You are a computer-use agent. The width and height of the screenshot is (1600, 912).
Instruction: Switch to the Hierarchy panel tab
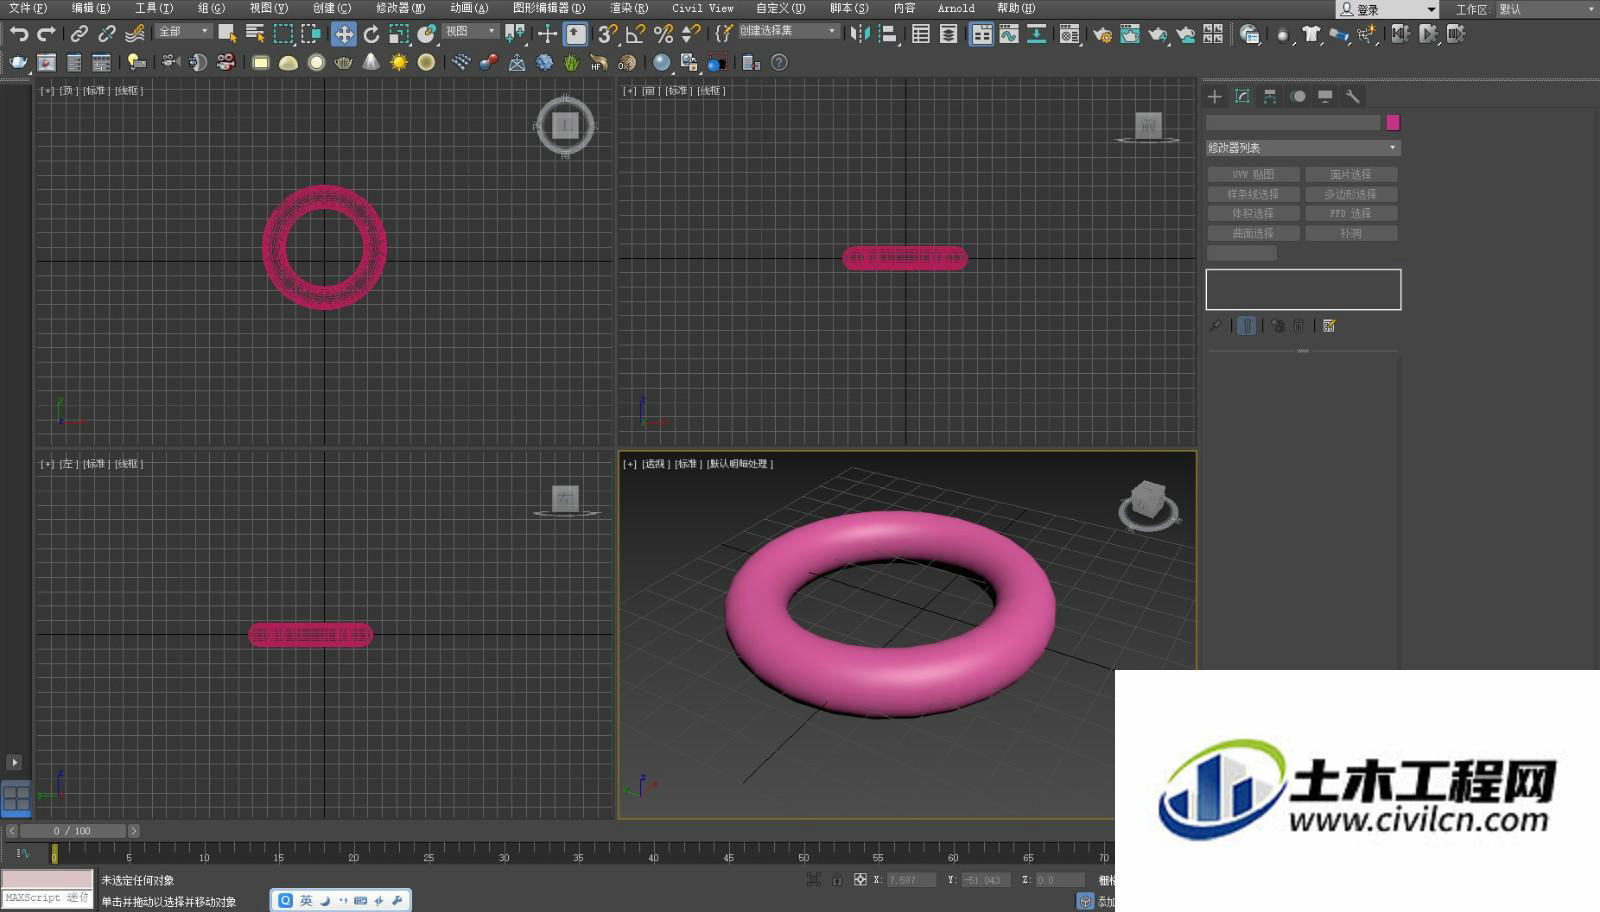coord(1270,96)
